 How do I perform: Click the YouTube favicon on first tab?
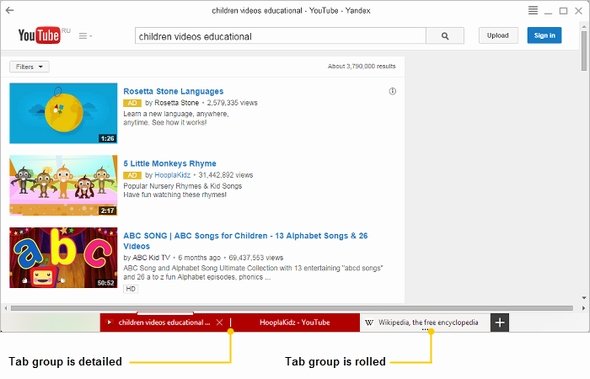(x=109, y=322)
